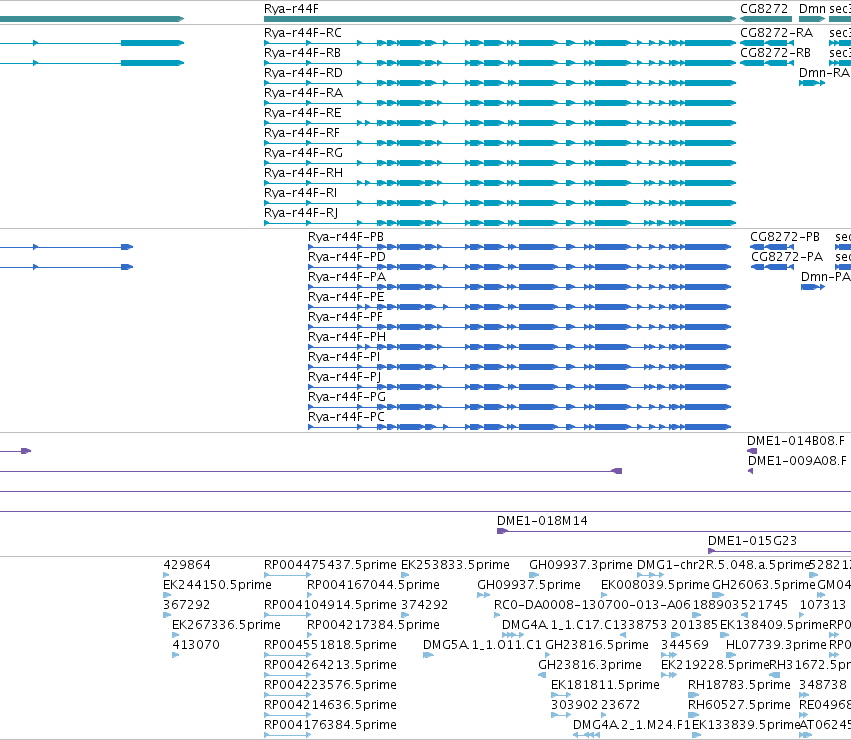The height and width of the screenshot is (740, 851).
Task: Open EST EK267336.5prime
Action: click(x=226, y=625)
